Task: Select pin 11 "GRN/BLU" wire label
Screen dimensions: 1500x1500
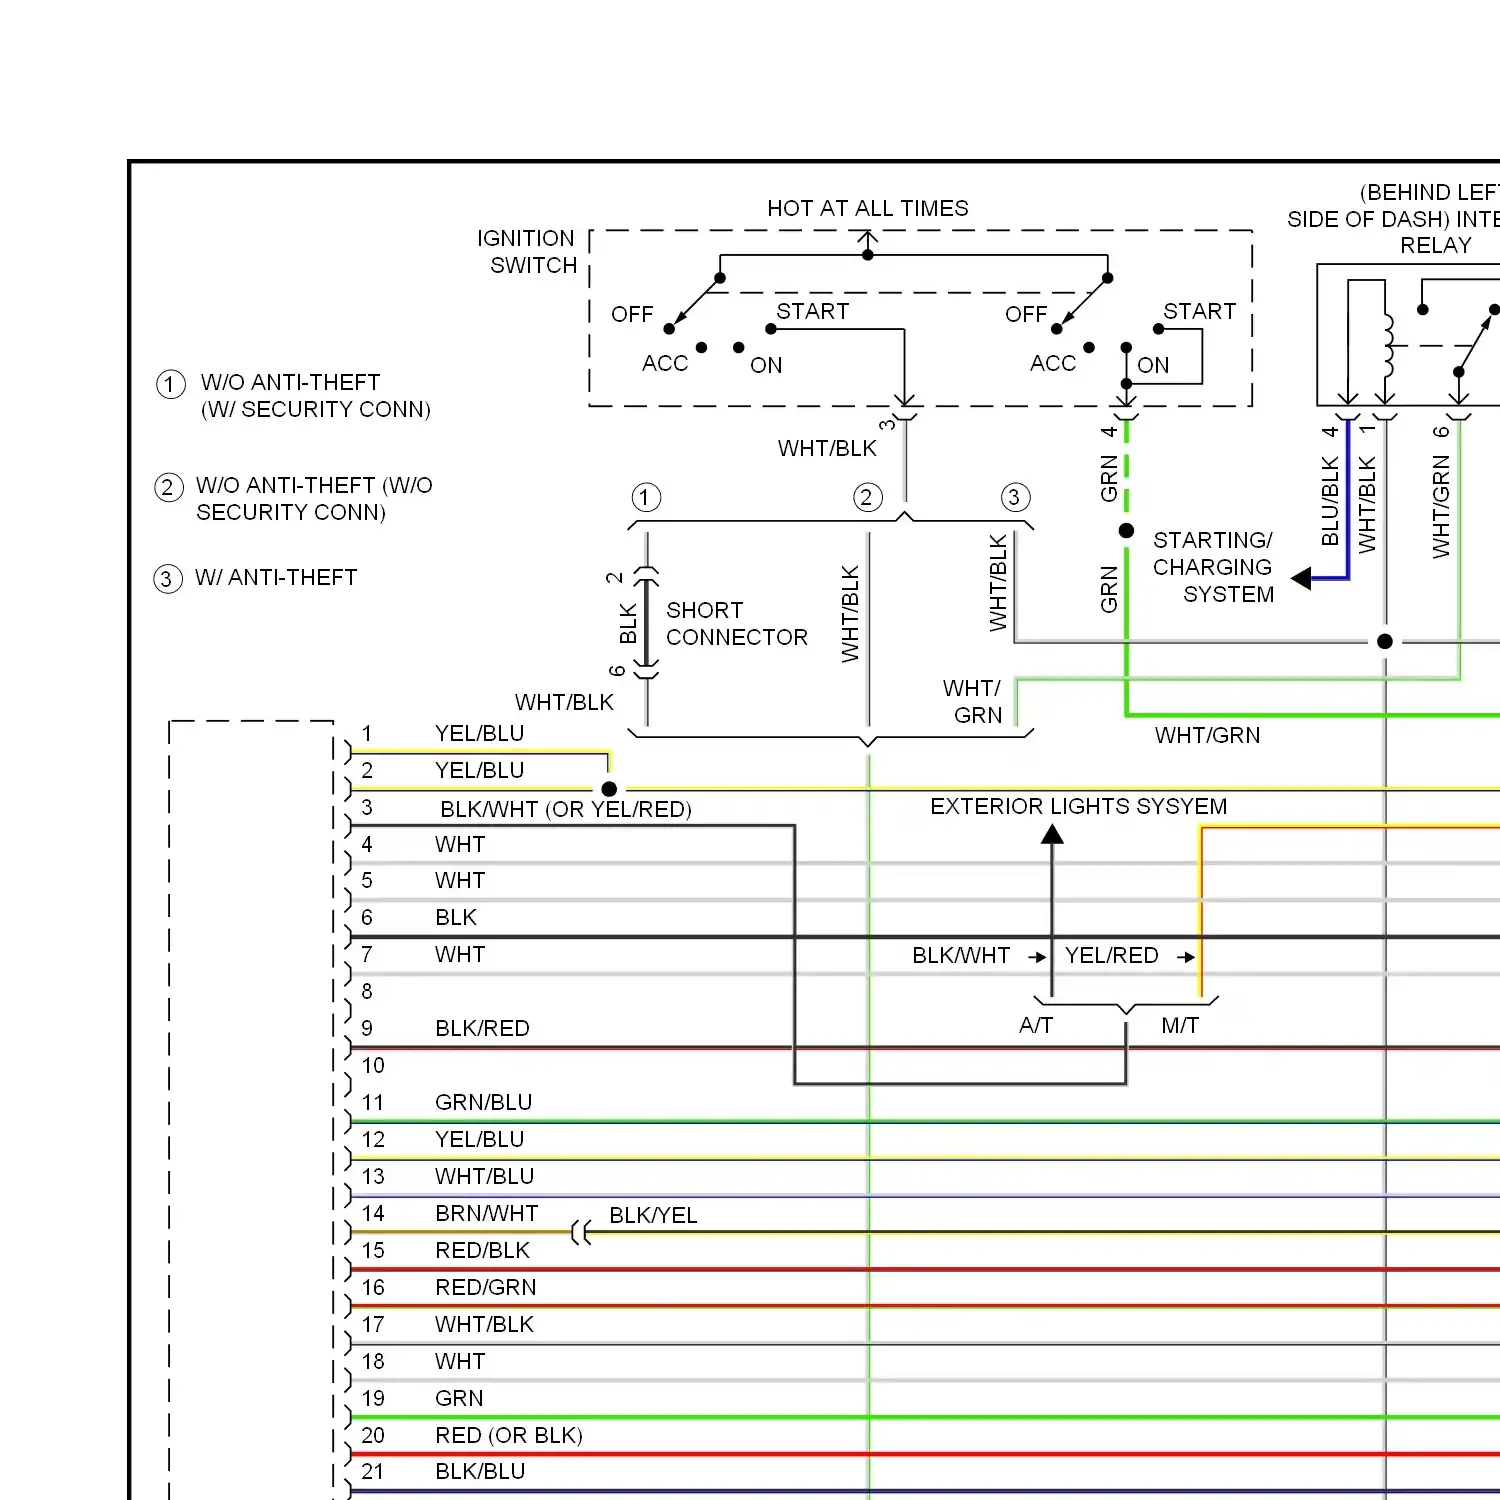Action: coord(483,1102)
